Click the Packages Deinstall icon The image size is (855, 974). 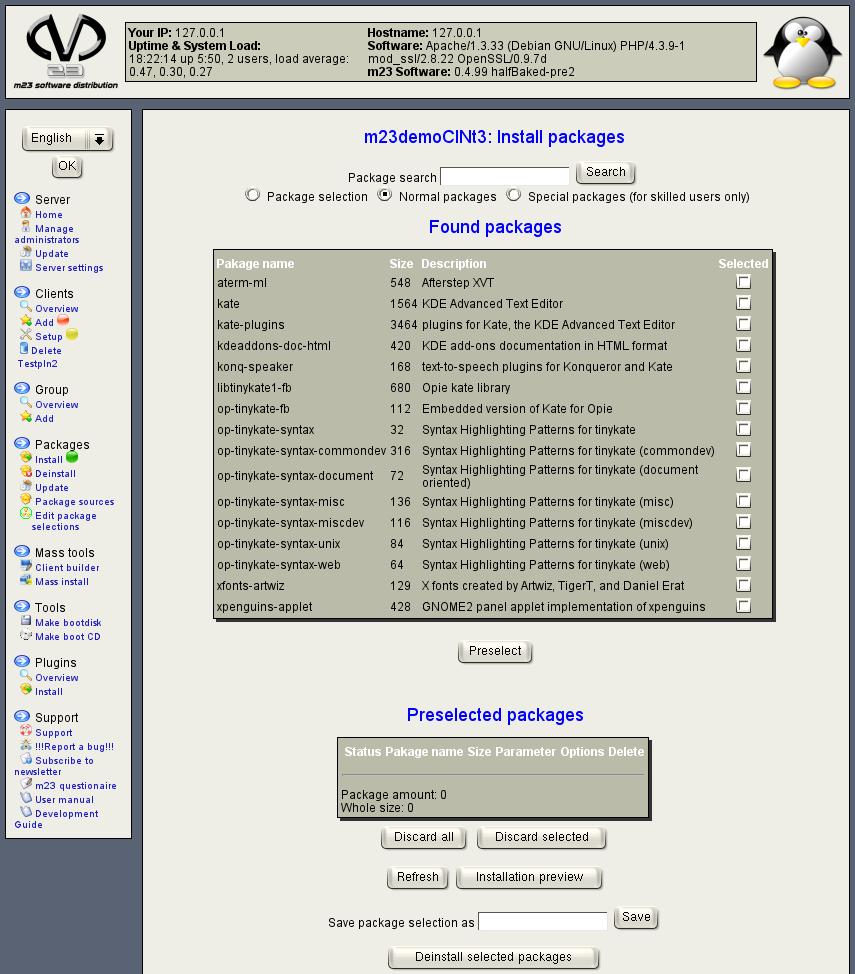point(26,472)
